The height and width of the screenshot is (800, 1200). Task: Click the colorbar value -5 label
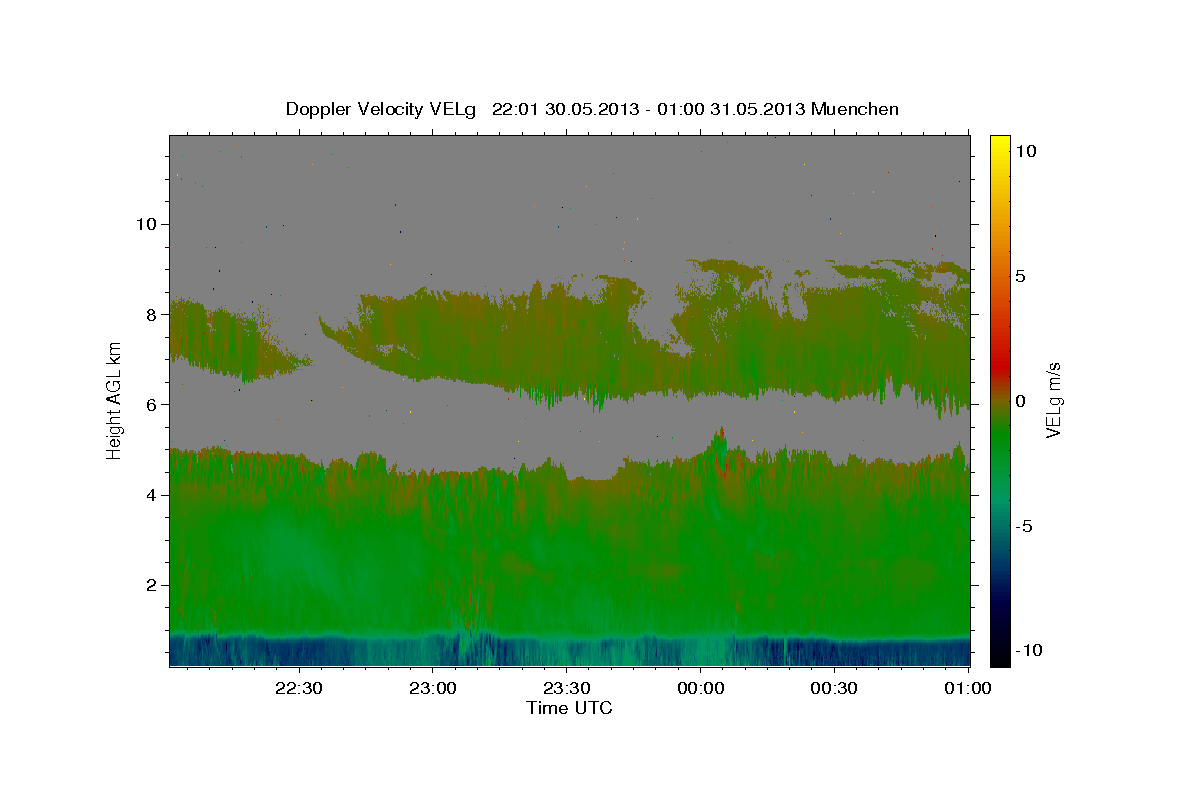(x=1024, y=526)
